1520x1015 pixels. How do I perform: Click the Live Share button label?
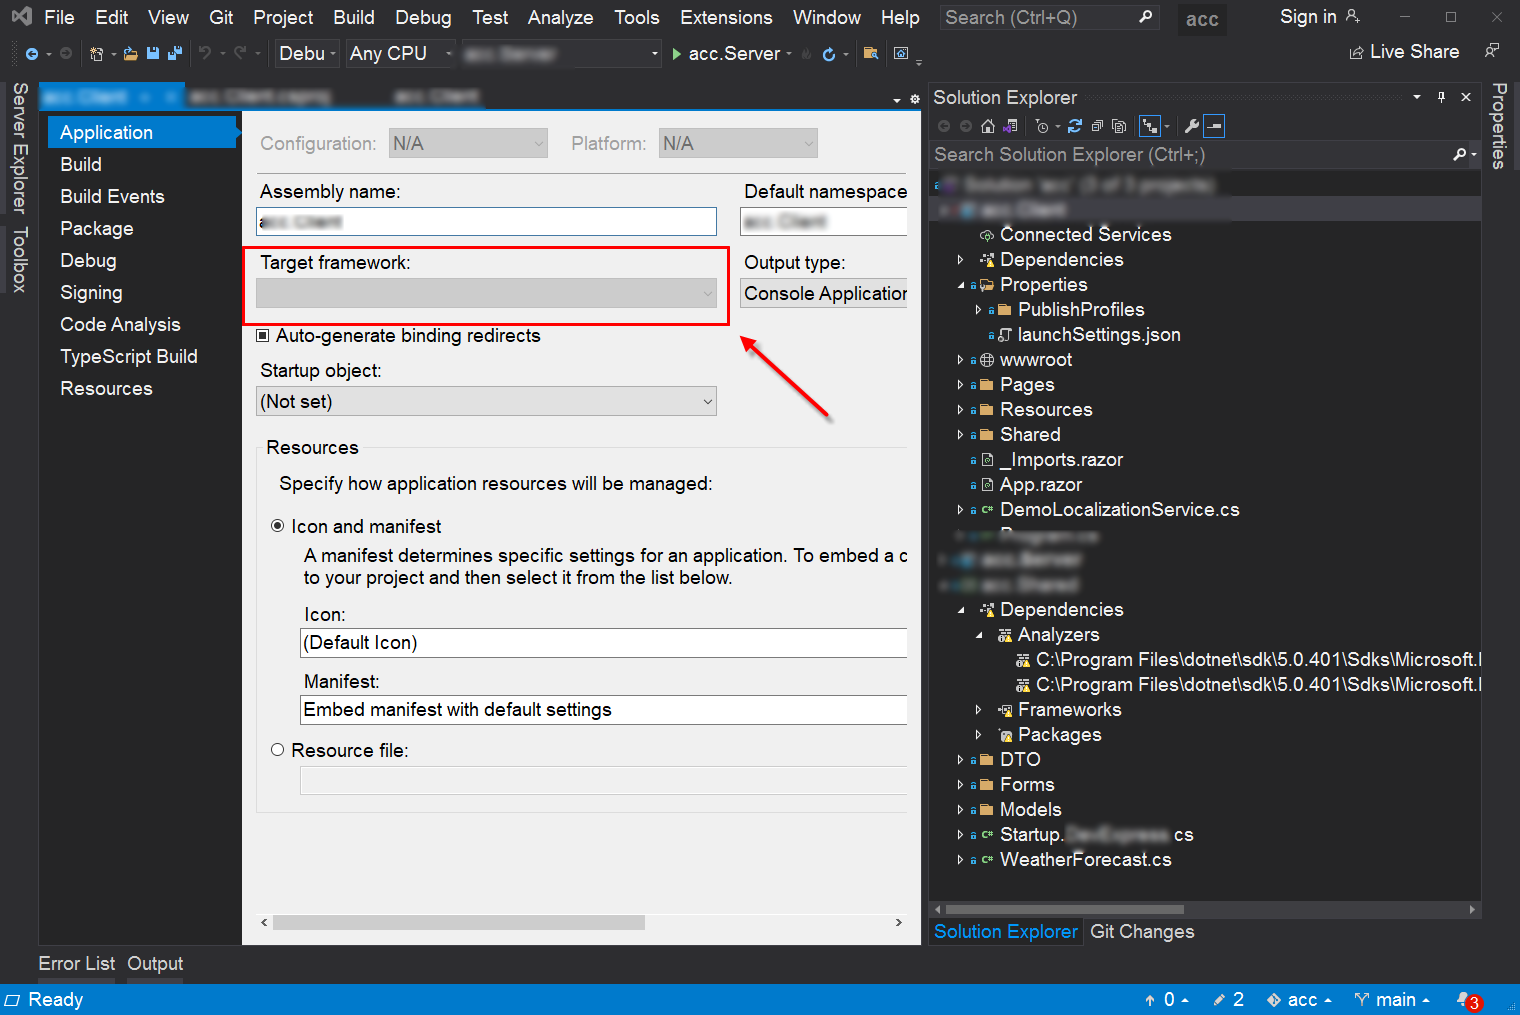pyautogui.click(x=1414, y=52)
